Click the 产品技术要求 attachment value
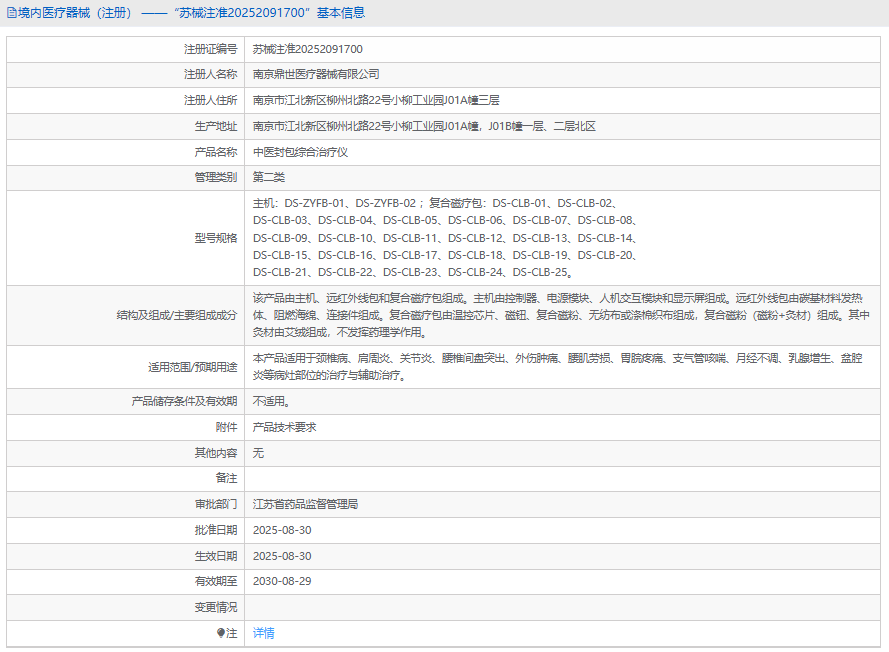The width and height of the screenshot is (889, 652). 285,427
